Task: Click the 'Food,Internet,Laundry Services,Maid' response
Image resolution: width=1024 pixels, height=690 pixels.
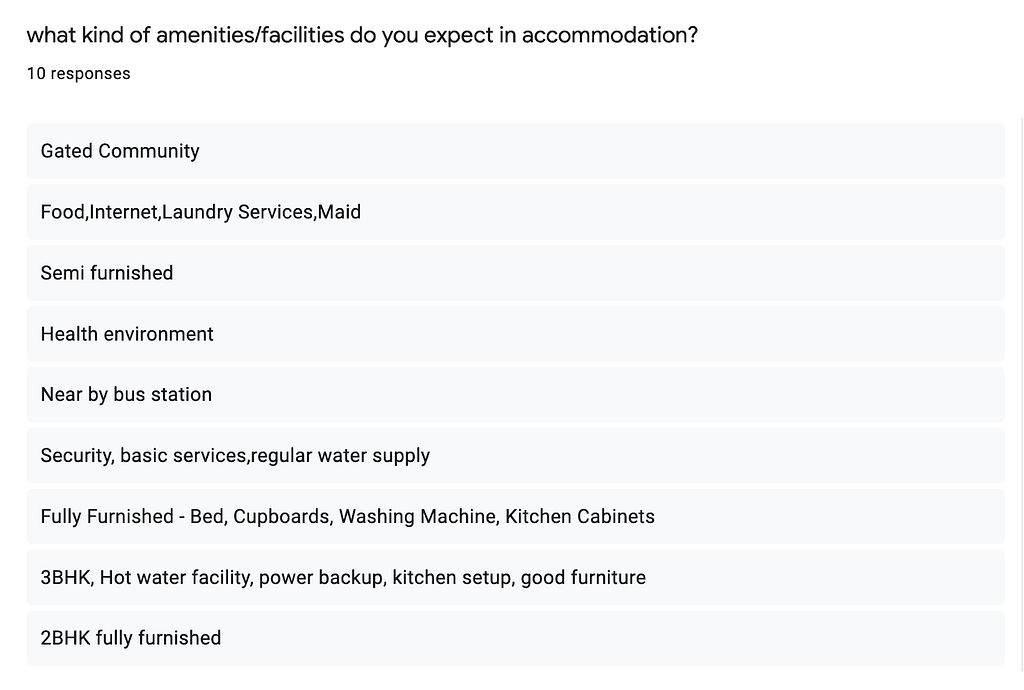Action: (515, 212)
